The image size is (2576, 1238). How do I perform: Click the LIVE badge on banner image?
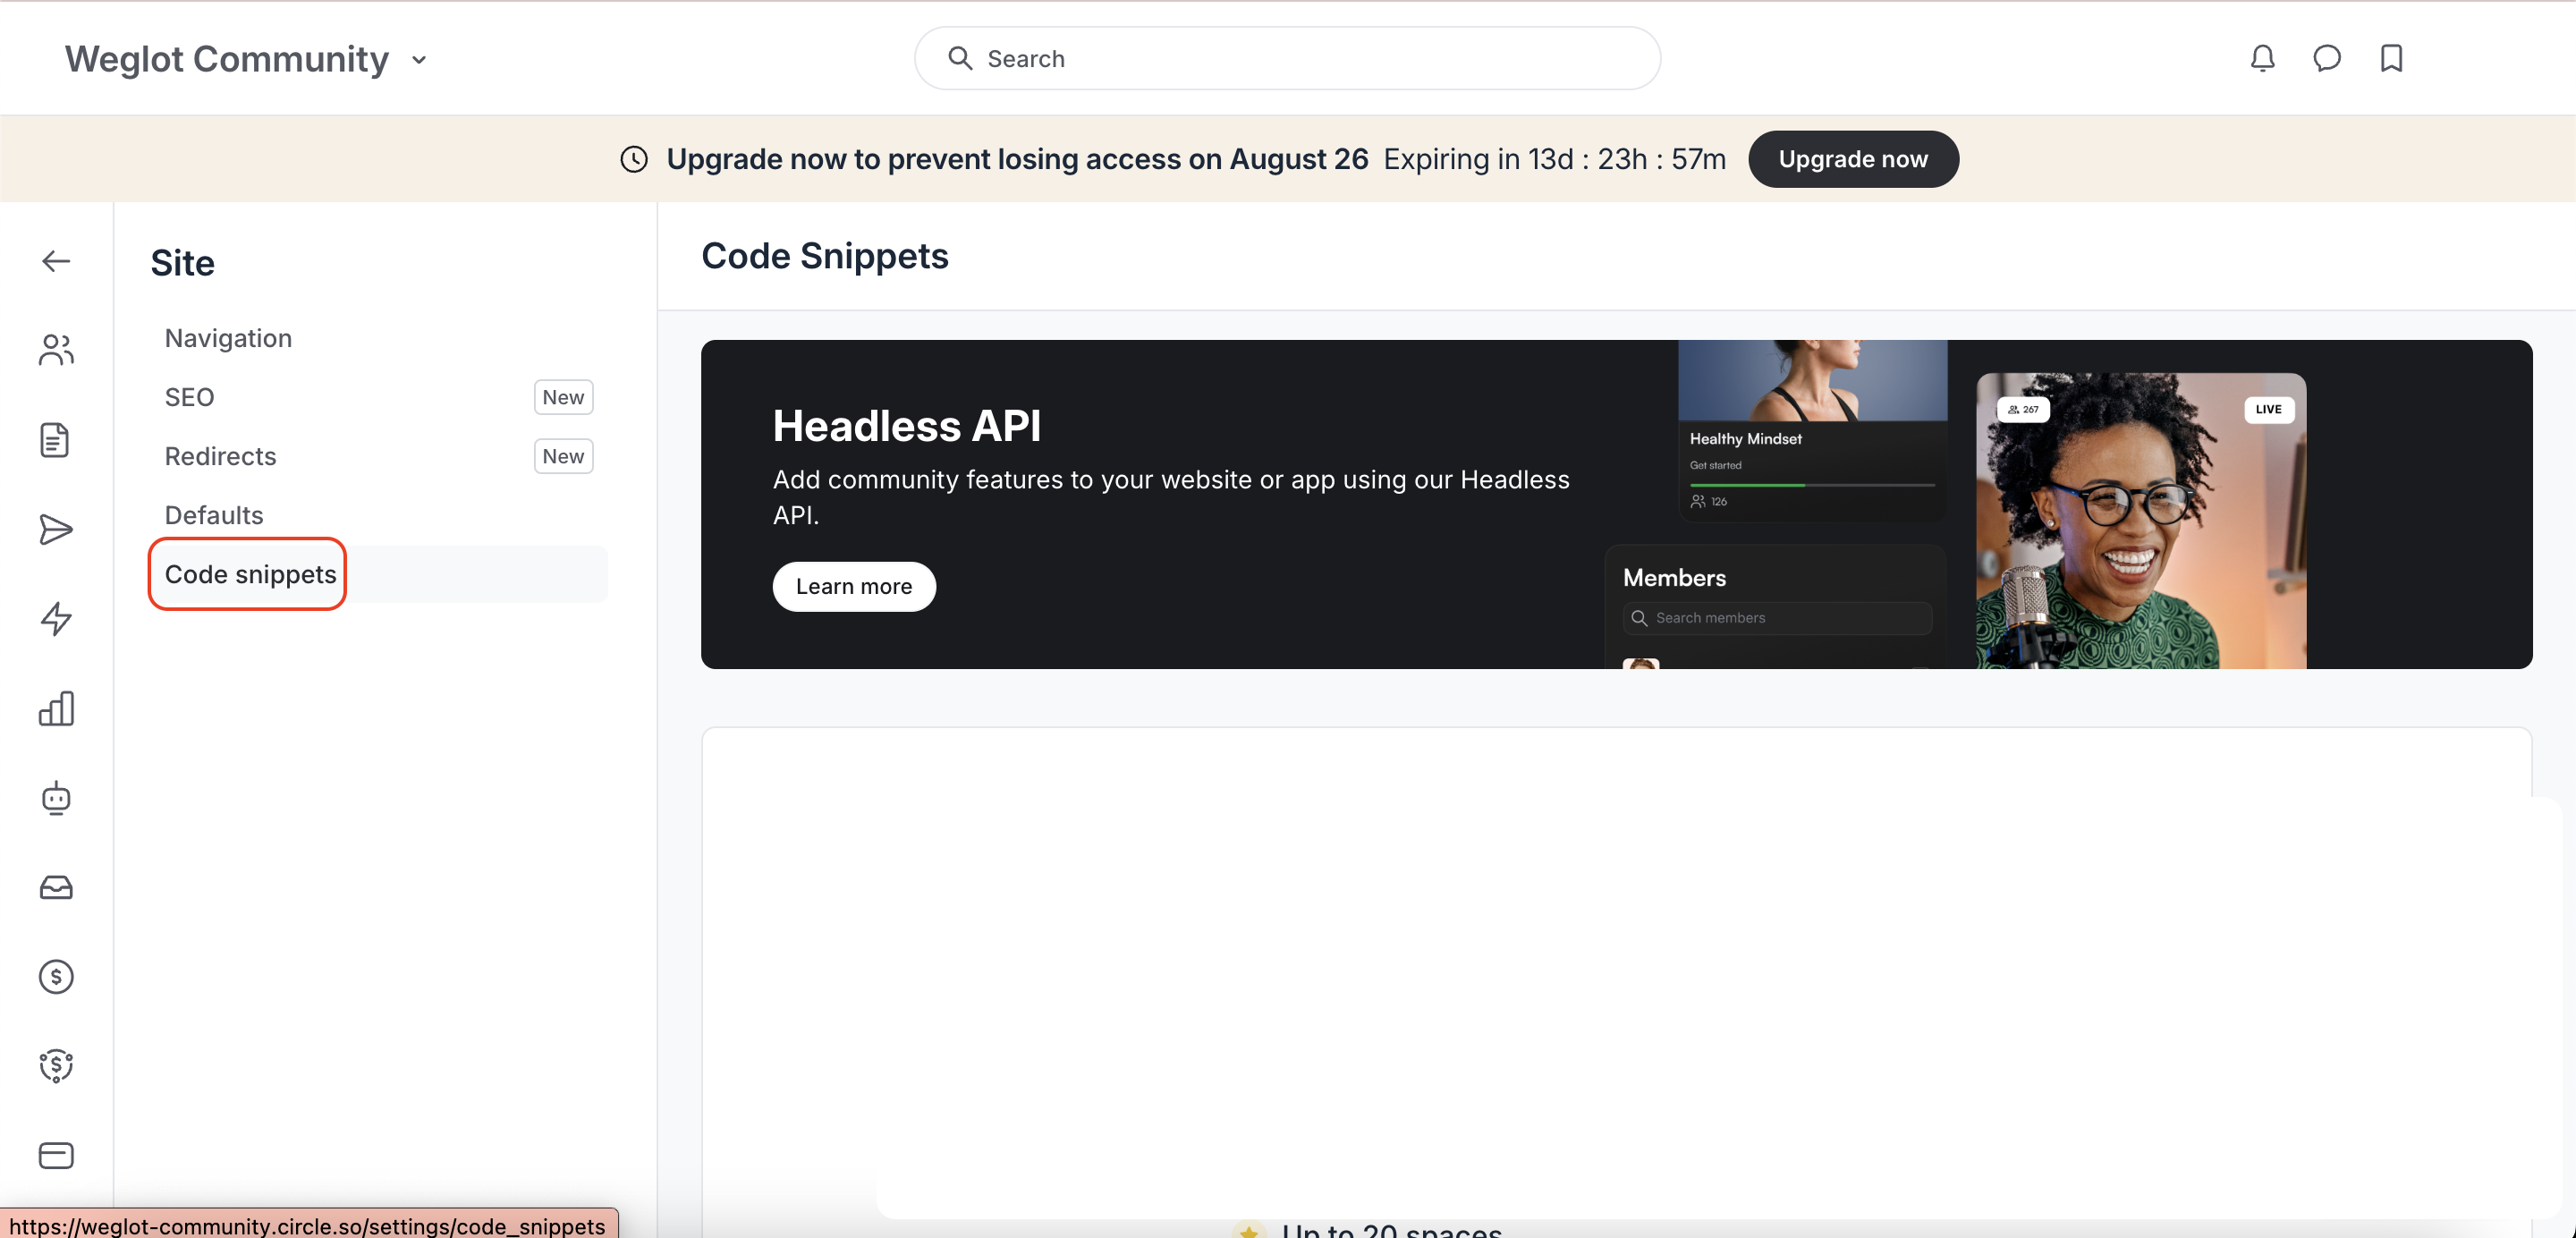click(2268, 409)
